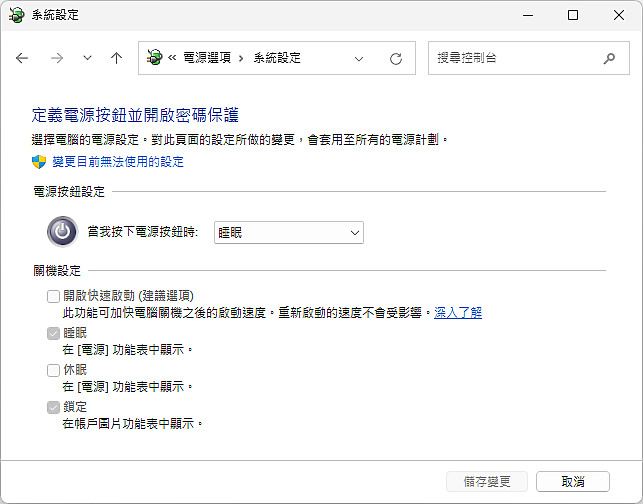Expand the address bar history dropdown
The height and width of the screenshot is (504, 643).
coord(359,59)
